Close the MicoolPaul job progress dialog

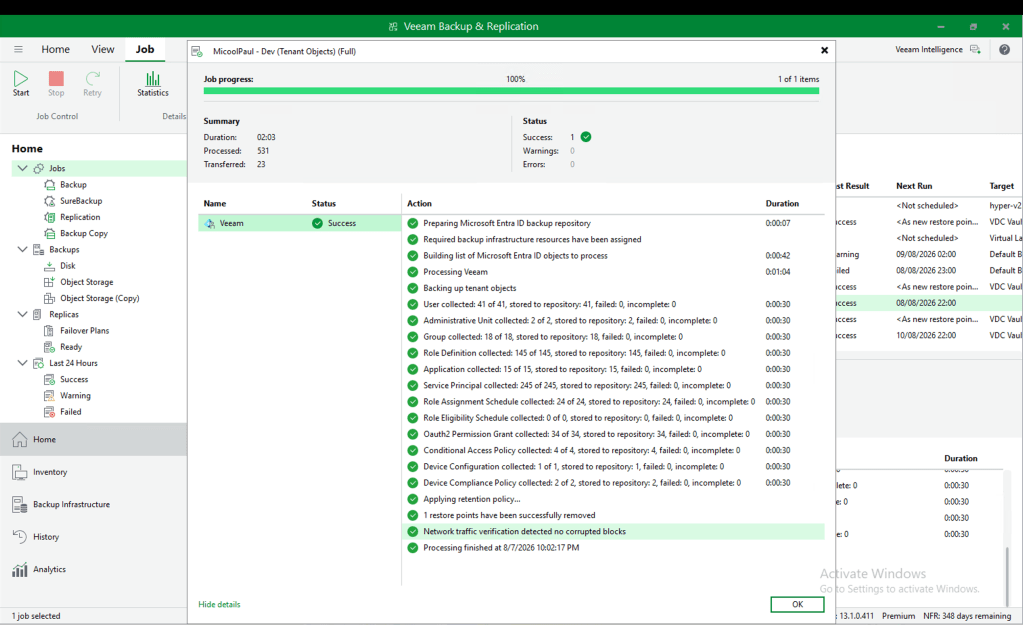click(x=824, y=50)
